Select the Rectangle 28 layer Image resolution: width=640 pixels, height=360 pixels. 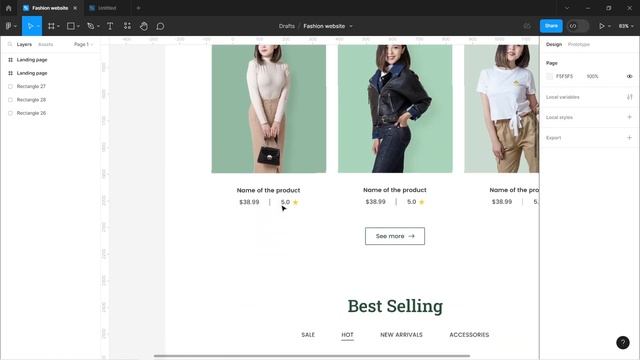[x=31, y=100]
